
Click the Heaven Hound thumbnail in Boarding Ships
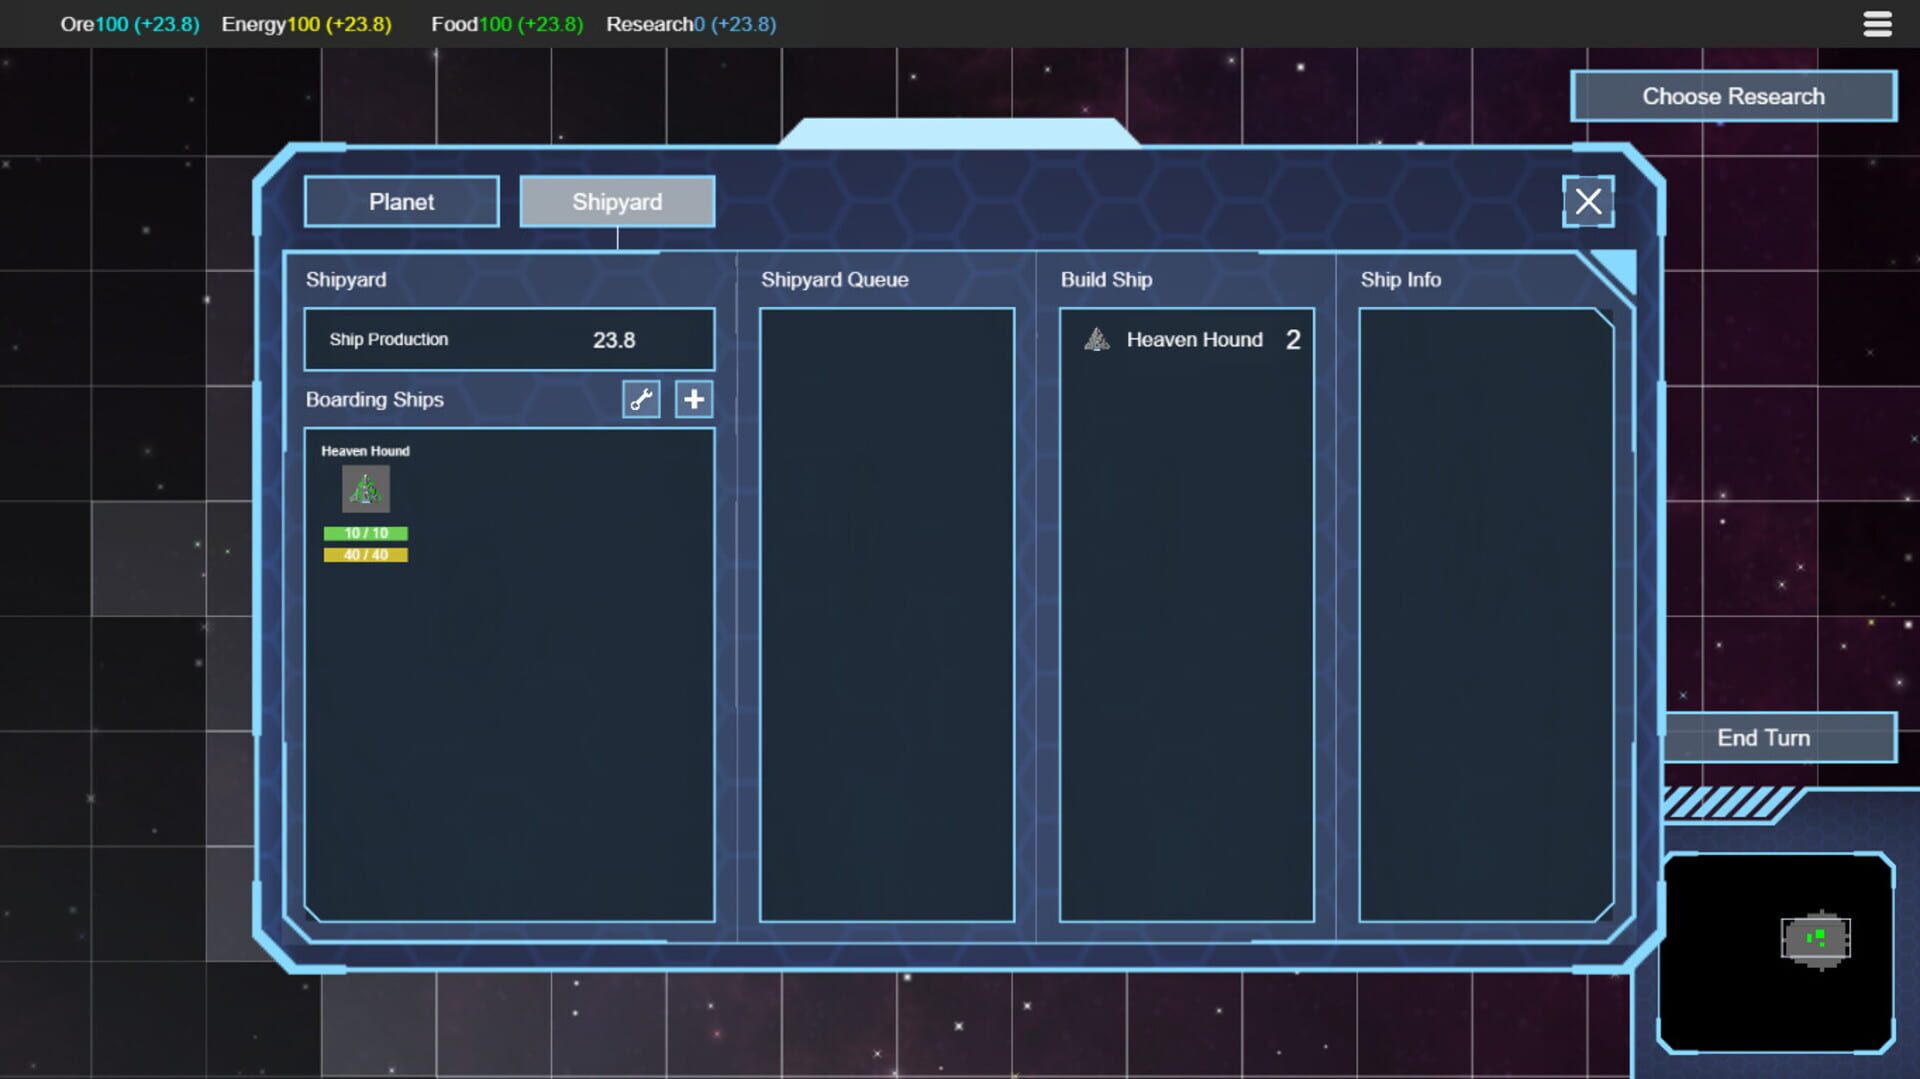366,489
